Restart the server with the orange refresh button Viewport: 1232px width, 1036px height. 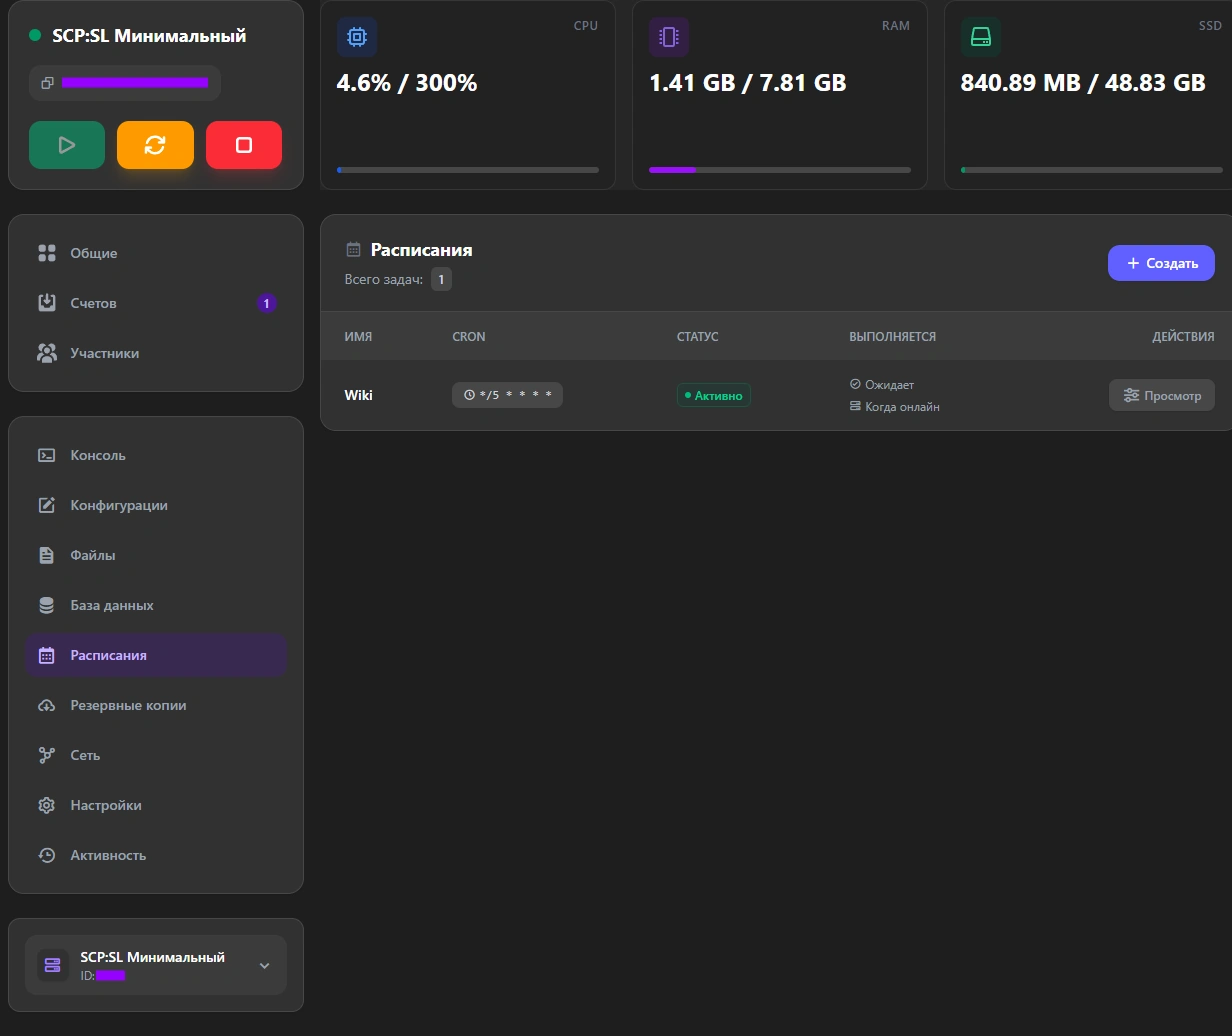click(155, 145)
